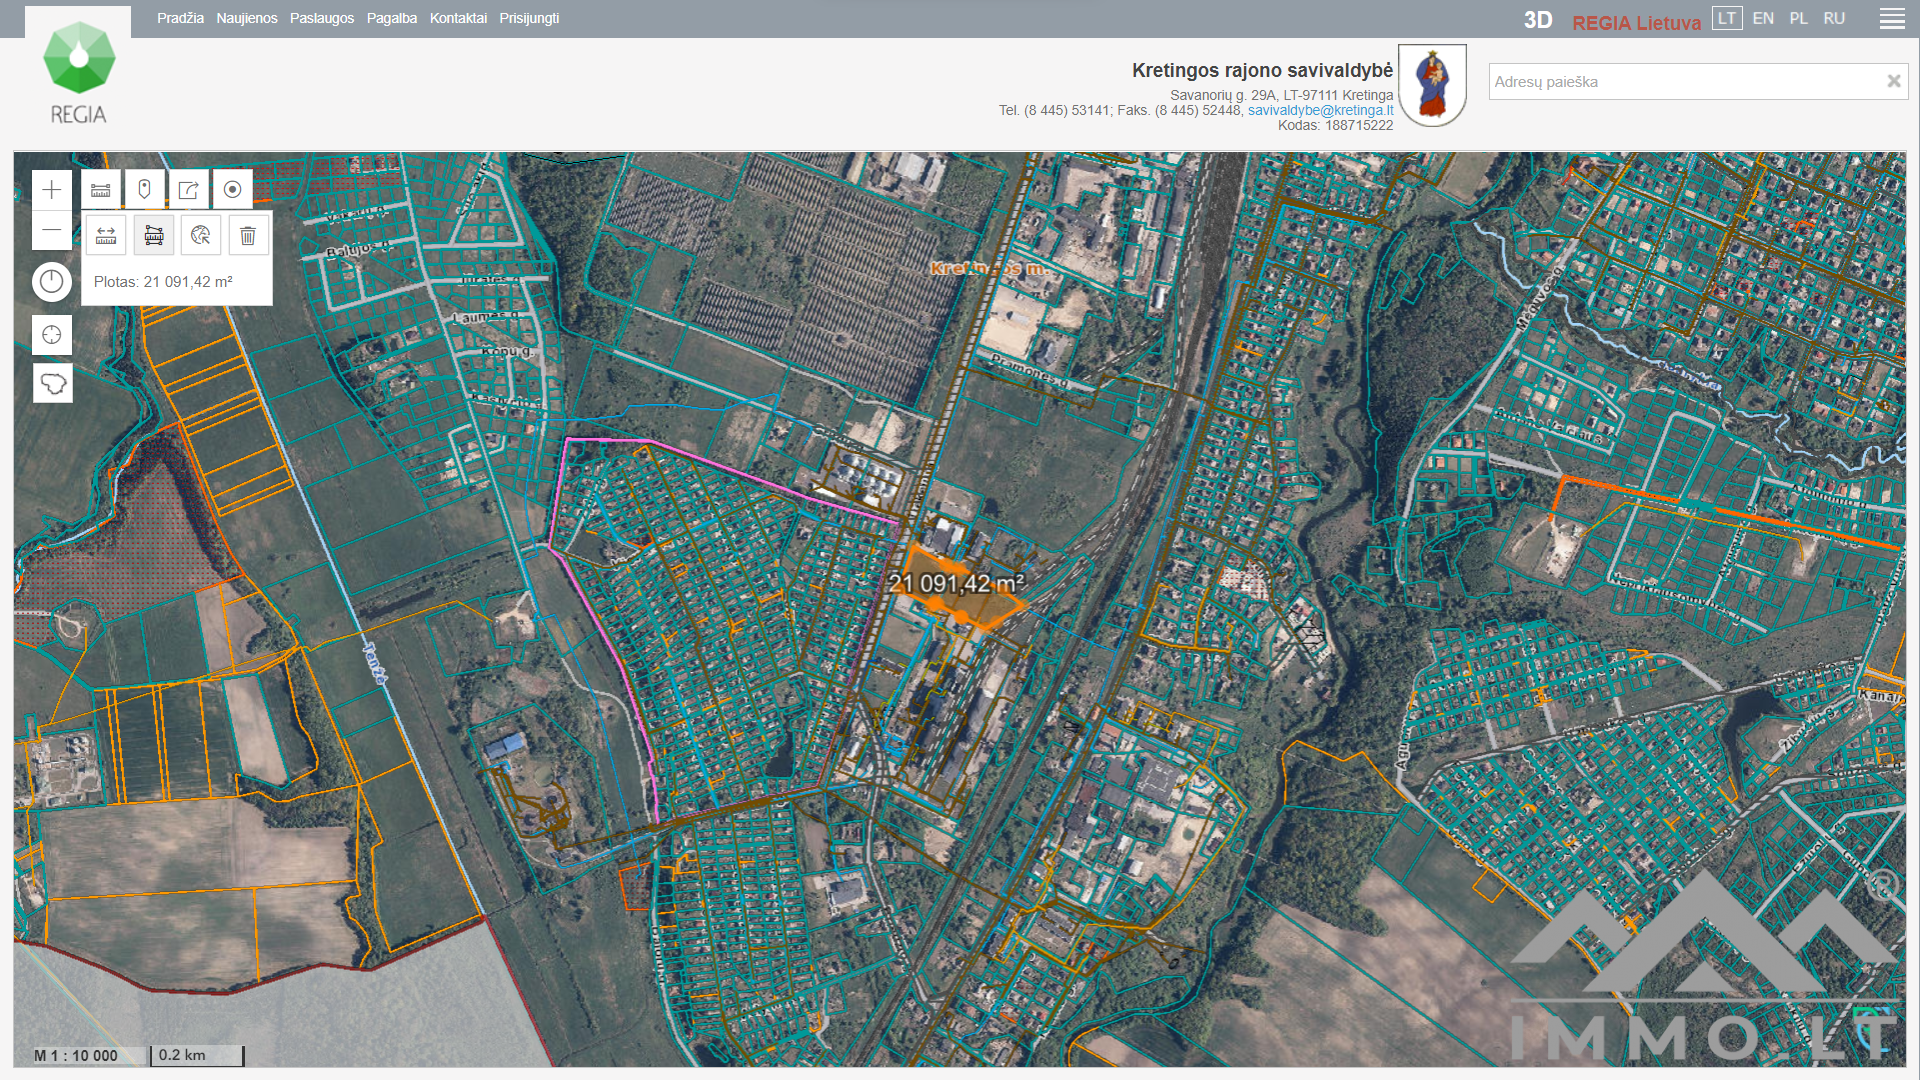1920x1080 pixels.
Task: Open Paslaugos menu item
Action: (322, 18)
